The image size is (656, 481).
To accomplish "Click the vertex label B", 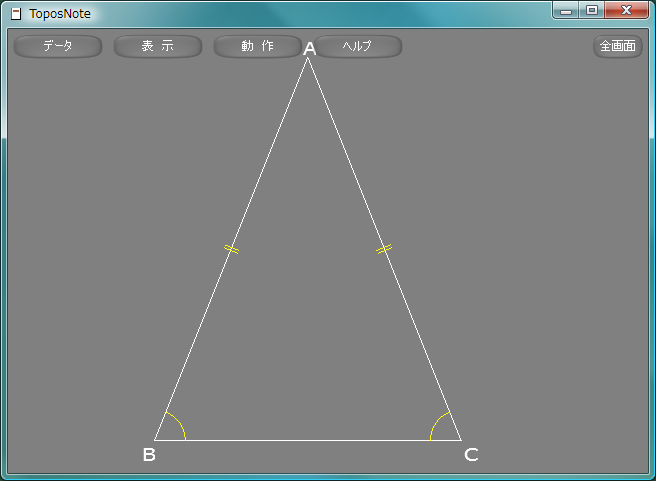I will [x=149, y=455].
